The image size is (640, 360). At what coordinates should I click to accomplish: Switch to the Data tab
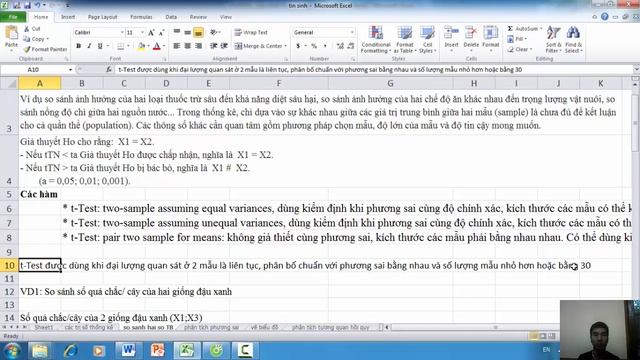[x=171, y=17]
